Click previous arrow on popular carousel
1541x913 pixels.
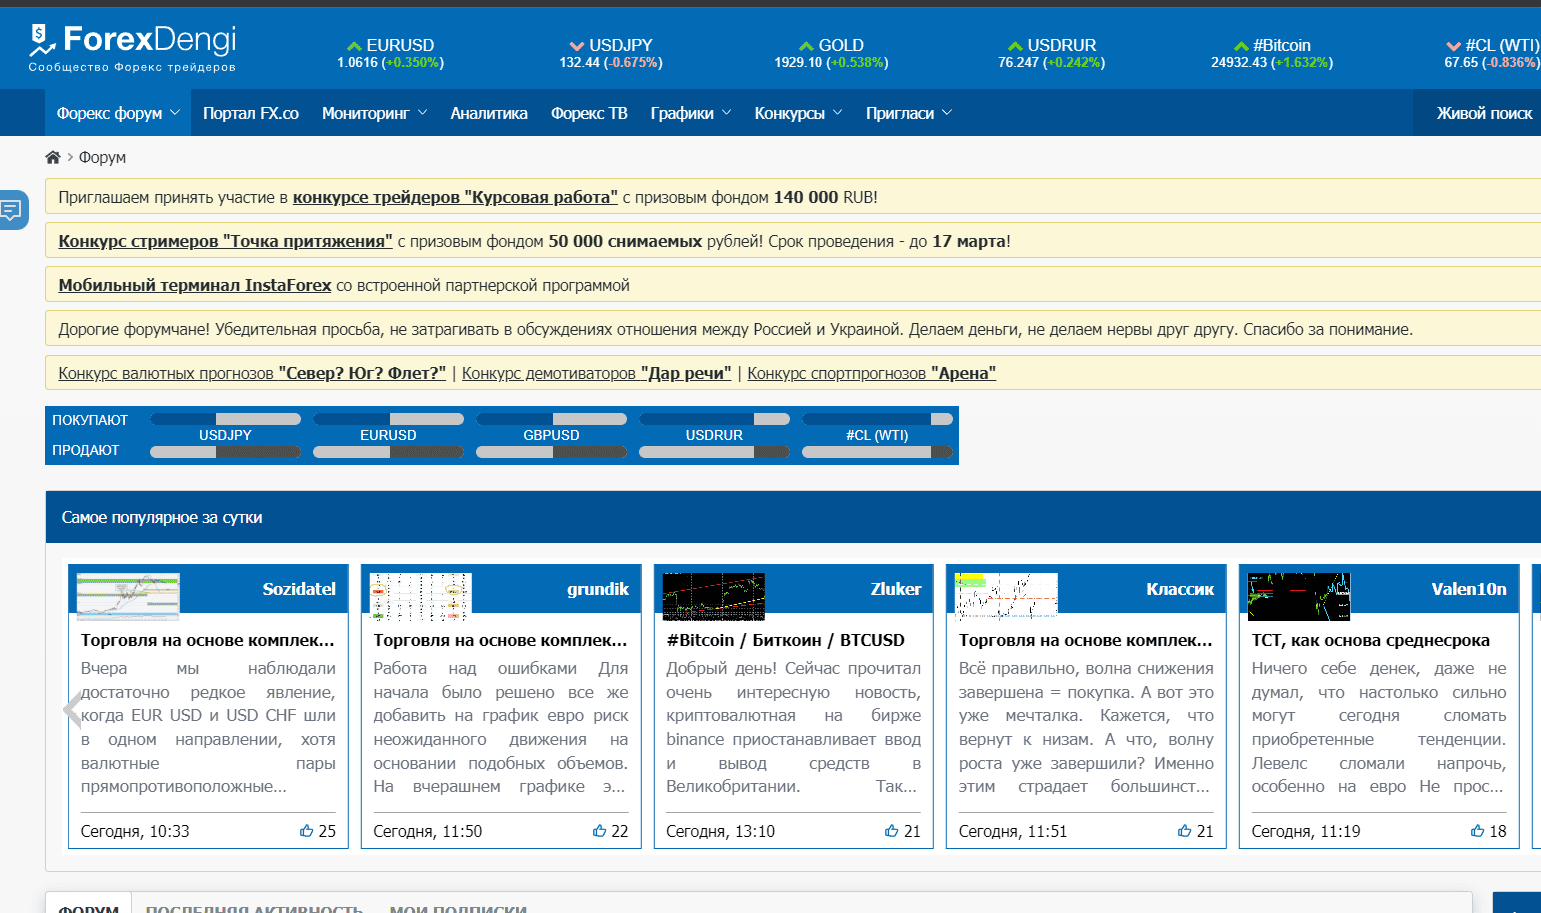pyautogui.click(x=72, y=710)
